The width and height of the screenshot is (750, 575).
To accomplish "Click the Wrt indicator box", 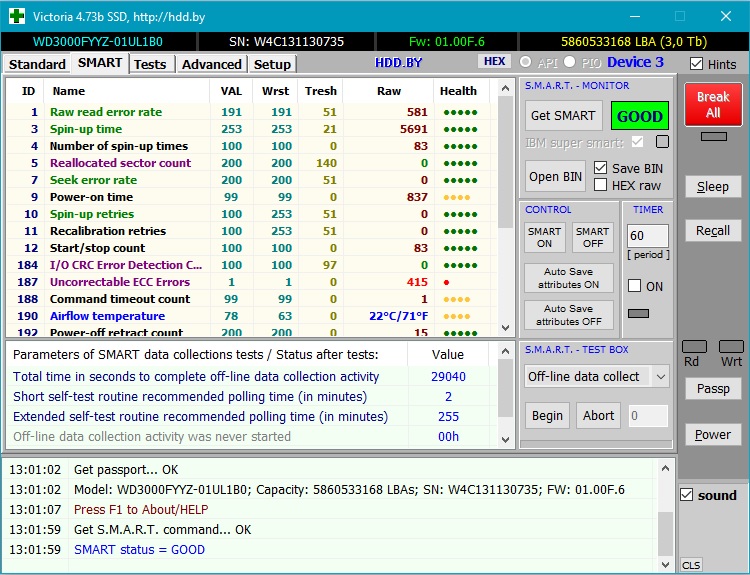I will pyautogui.click(x=731, y=346).
